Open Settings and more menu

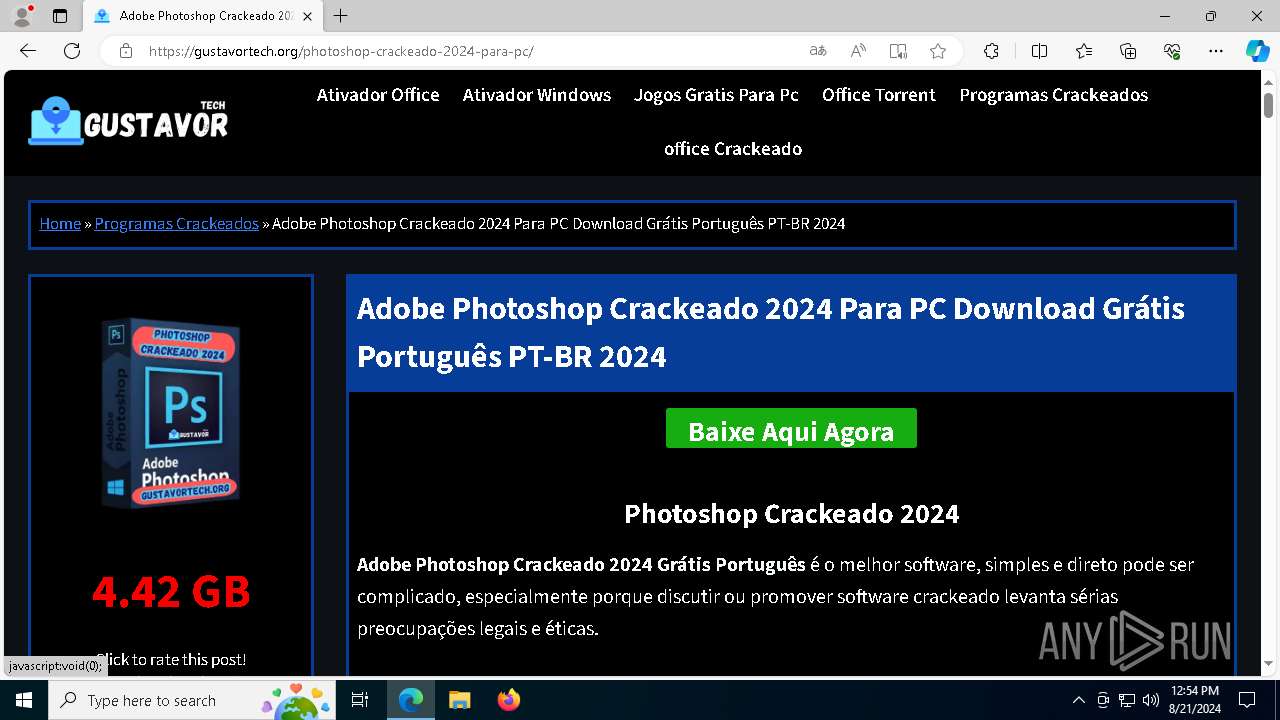tap(1216, 51)
